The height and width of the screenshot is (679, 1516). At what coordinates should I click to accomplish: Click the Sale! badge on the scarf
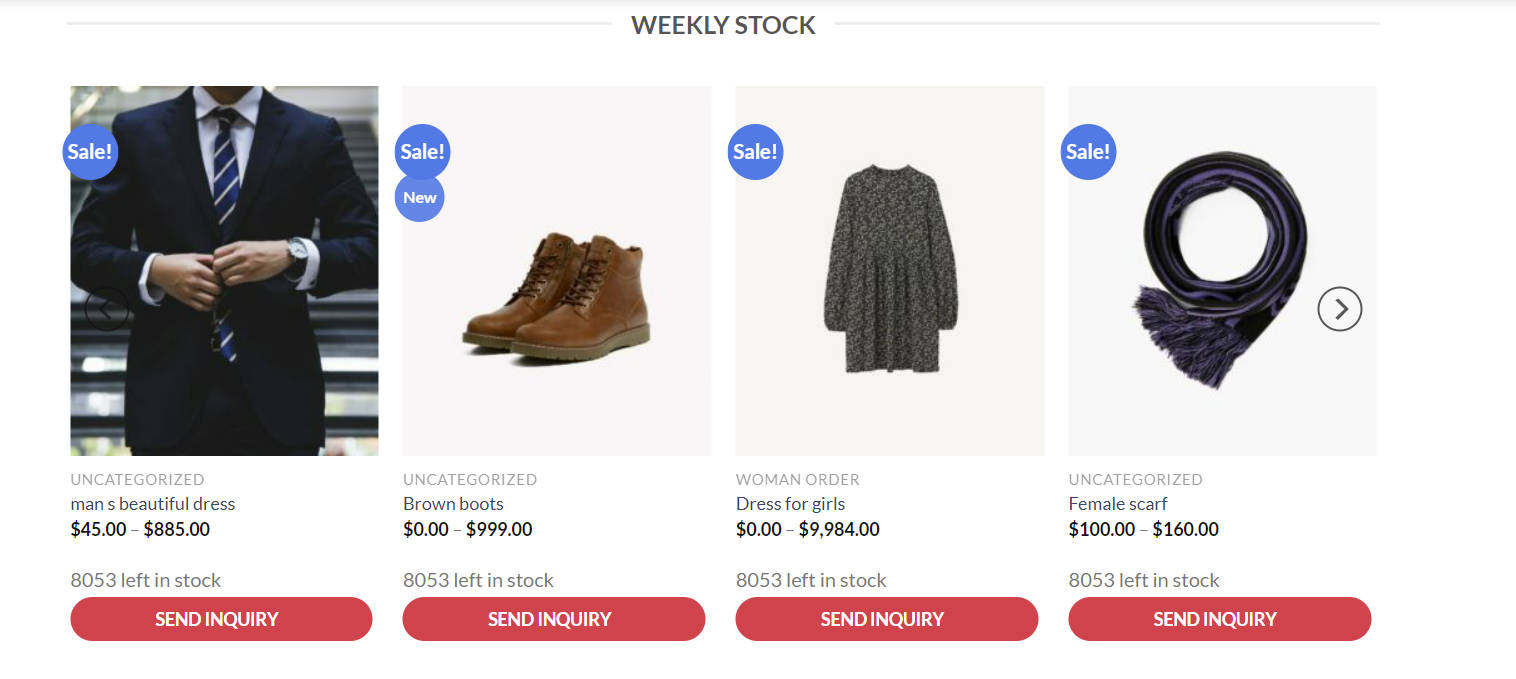point(1088,152)
